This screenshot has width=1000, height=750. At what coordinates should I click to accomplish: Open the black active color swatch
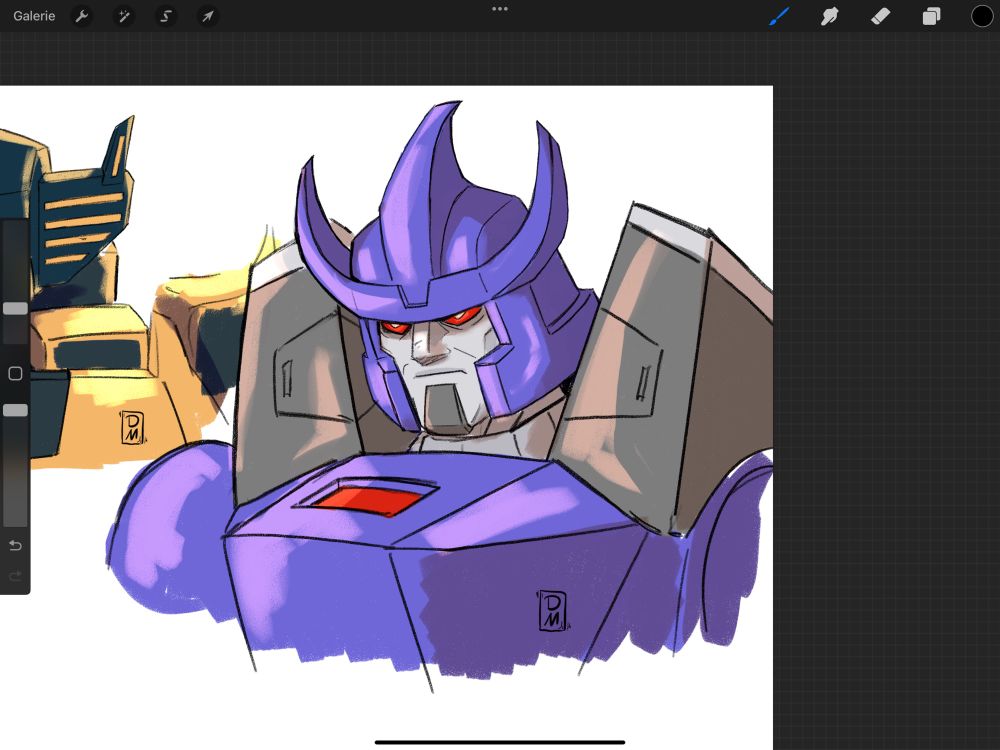pyautogui.click(x=982, y=16)
